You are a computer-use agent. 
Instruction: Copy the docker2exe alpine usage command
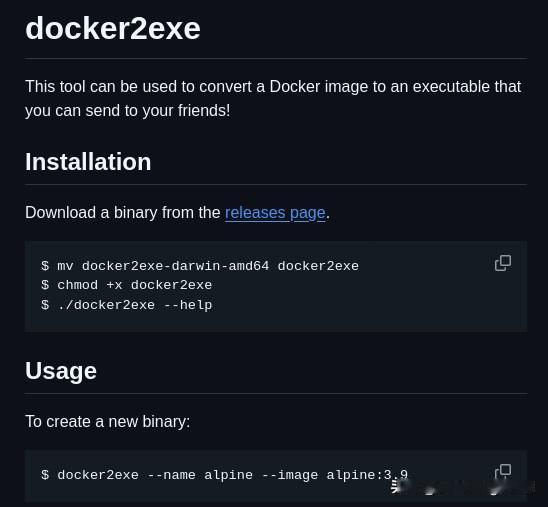(x=503, y=472)
